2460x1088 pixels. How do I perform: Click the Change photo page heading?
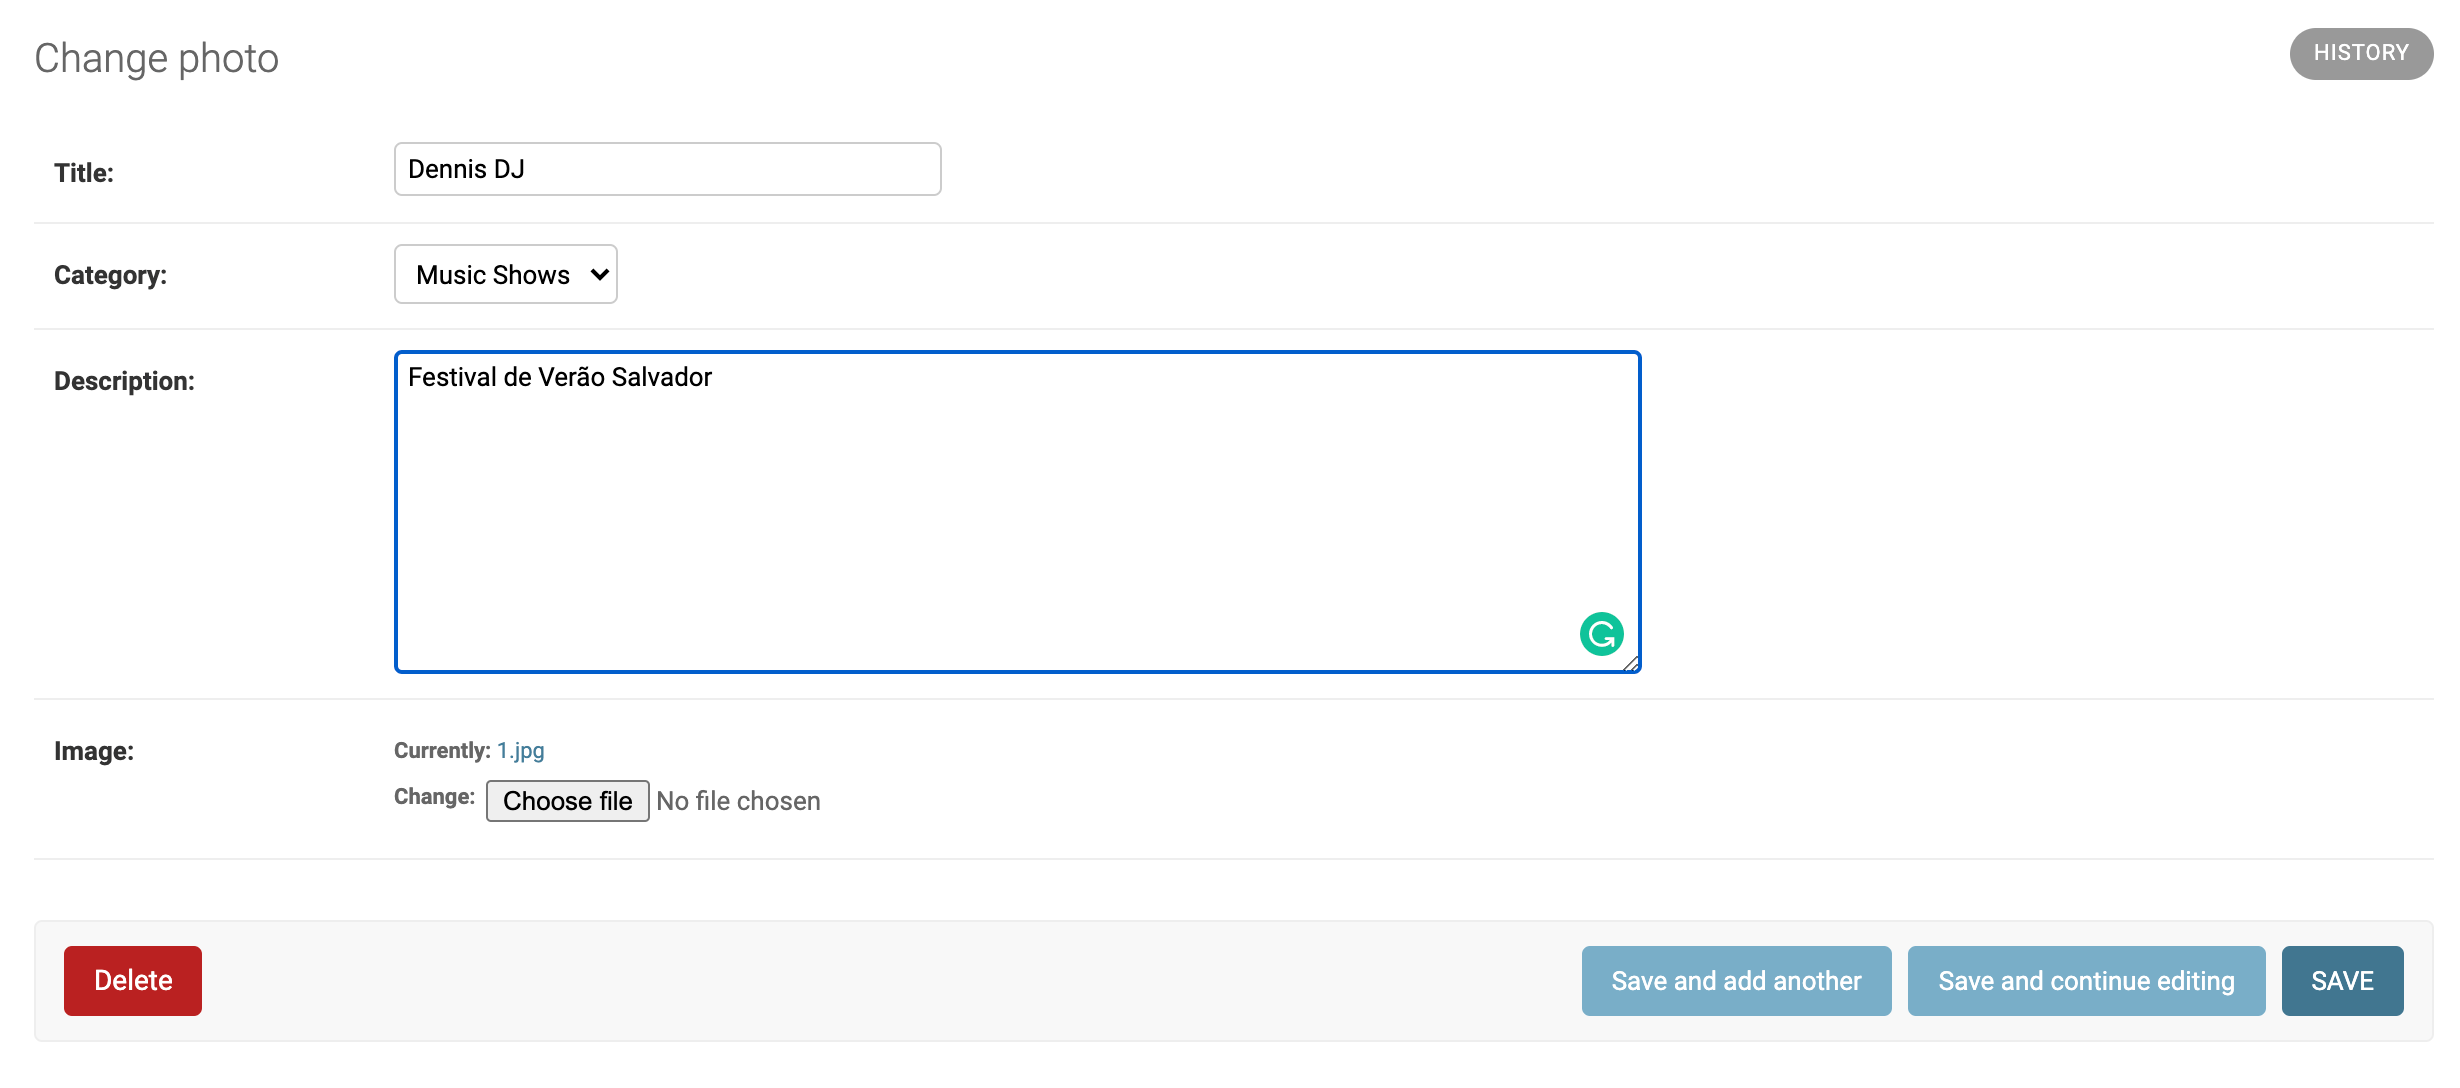[x=157, y=58]
